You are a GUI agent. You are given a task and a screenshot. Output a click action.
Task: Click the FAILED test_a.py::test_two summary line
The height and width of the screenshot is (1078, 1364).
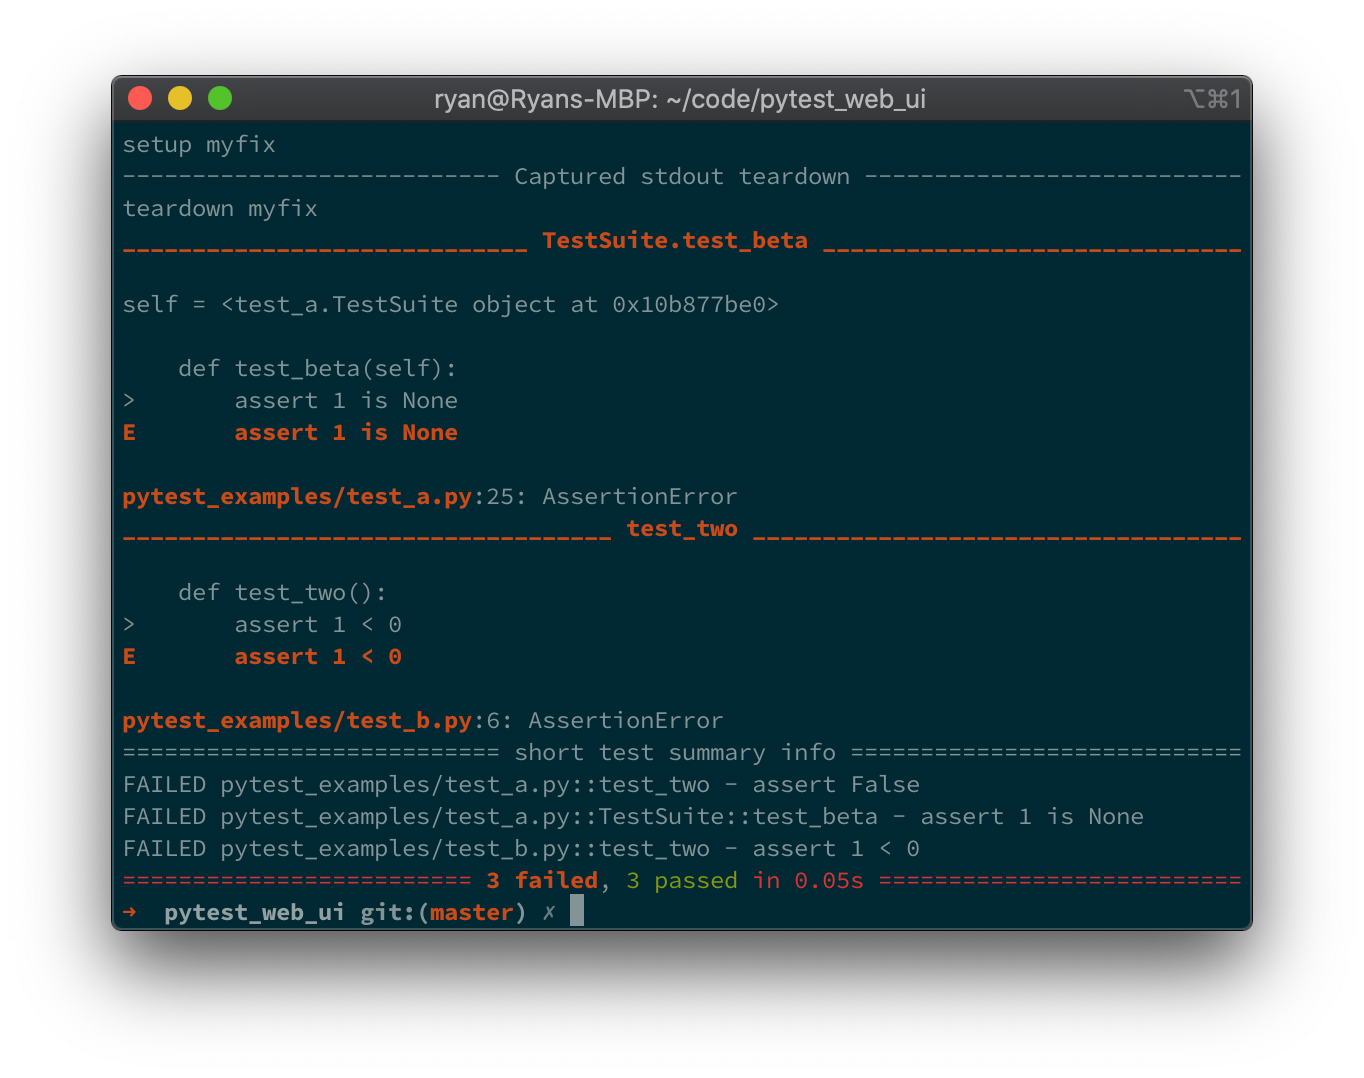click(x=520, y=784)
